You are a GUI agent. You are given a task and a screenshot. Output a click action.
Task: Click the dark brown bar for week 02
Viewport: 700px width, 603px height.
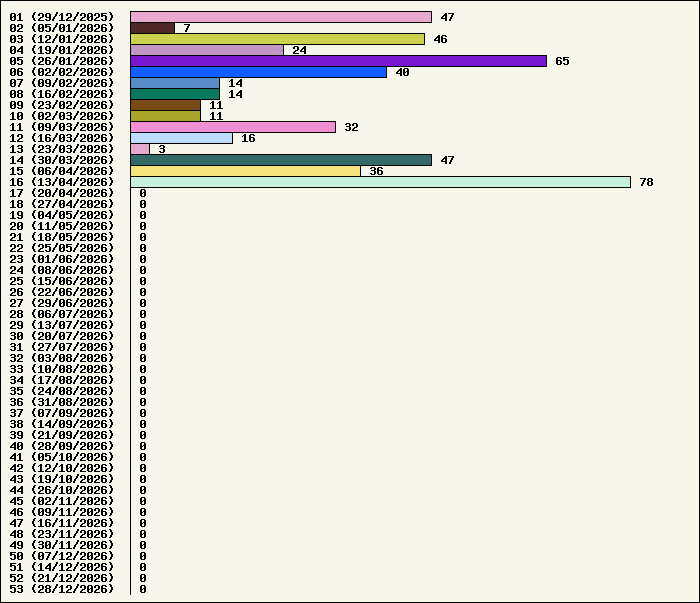(x=152, y=28)
